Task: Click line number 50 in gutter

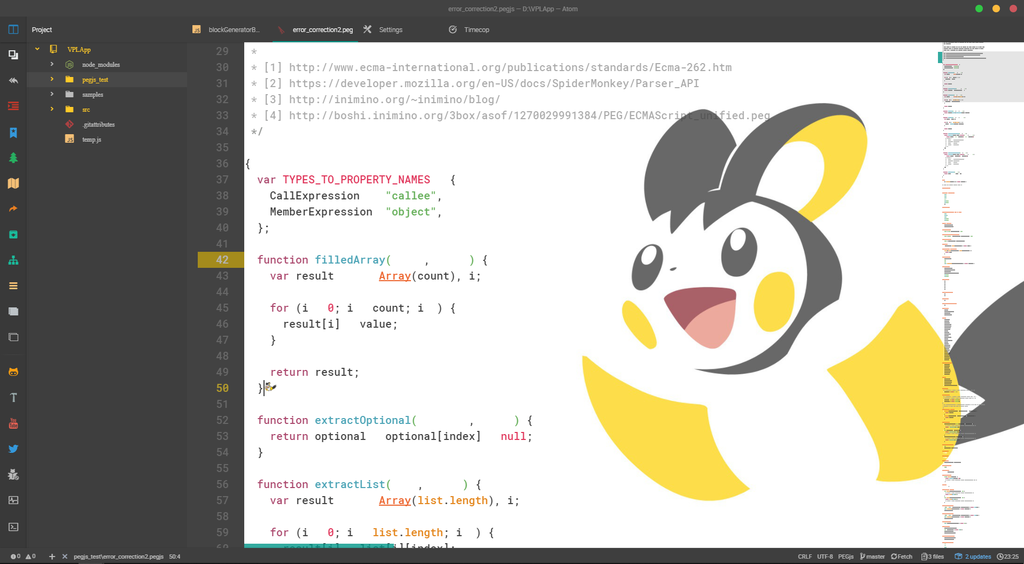Action: click(221, 388)
